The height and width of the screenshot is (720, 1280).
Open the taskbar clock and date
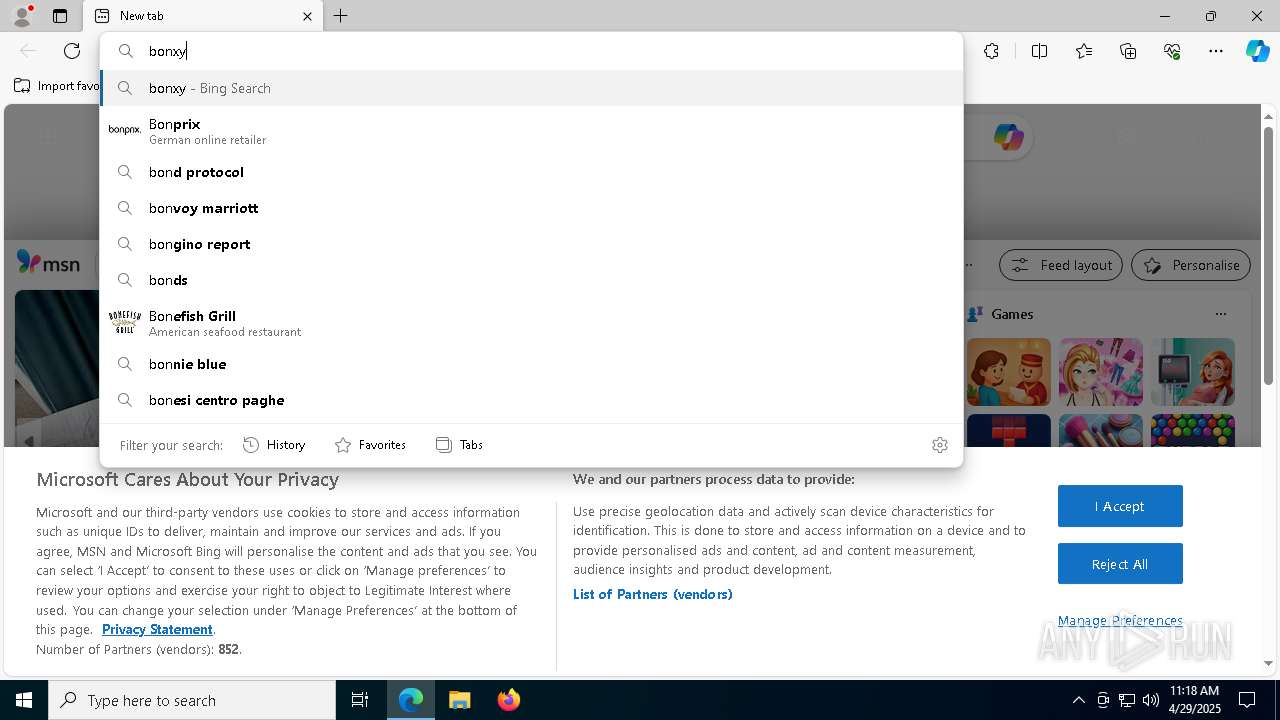1193,700
